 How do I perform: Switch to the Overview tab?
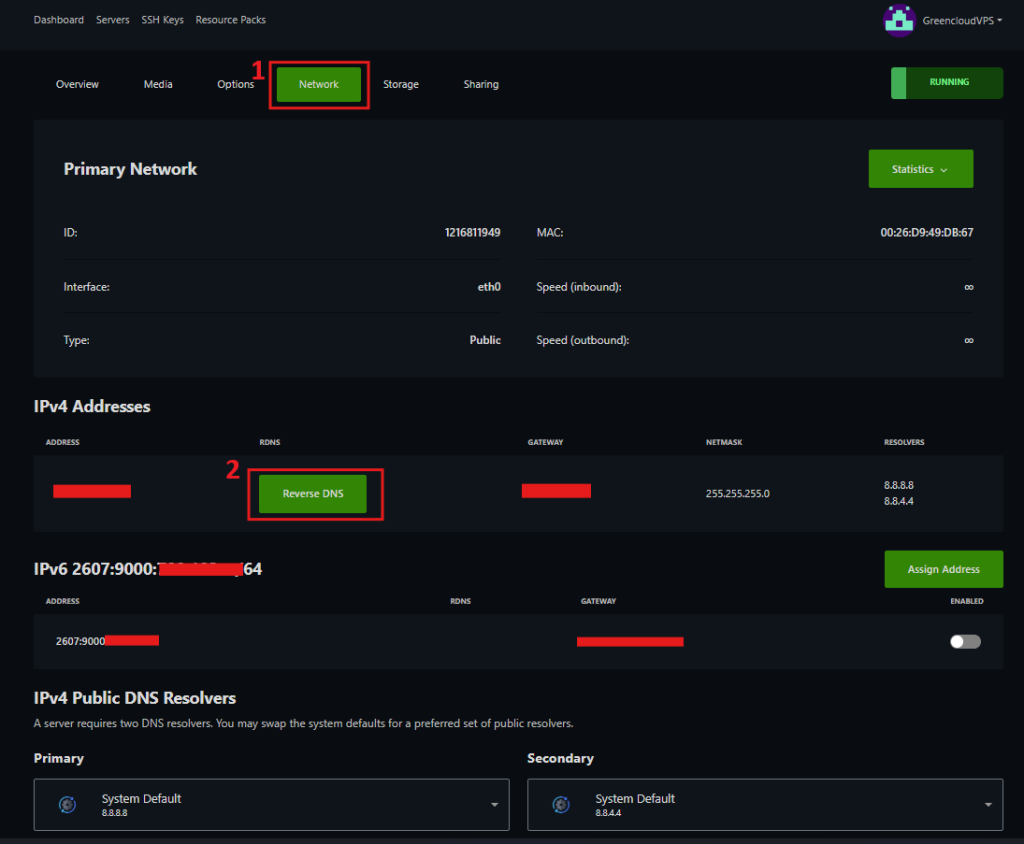[77, 84]
